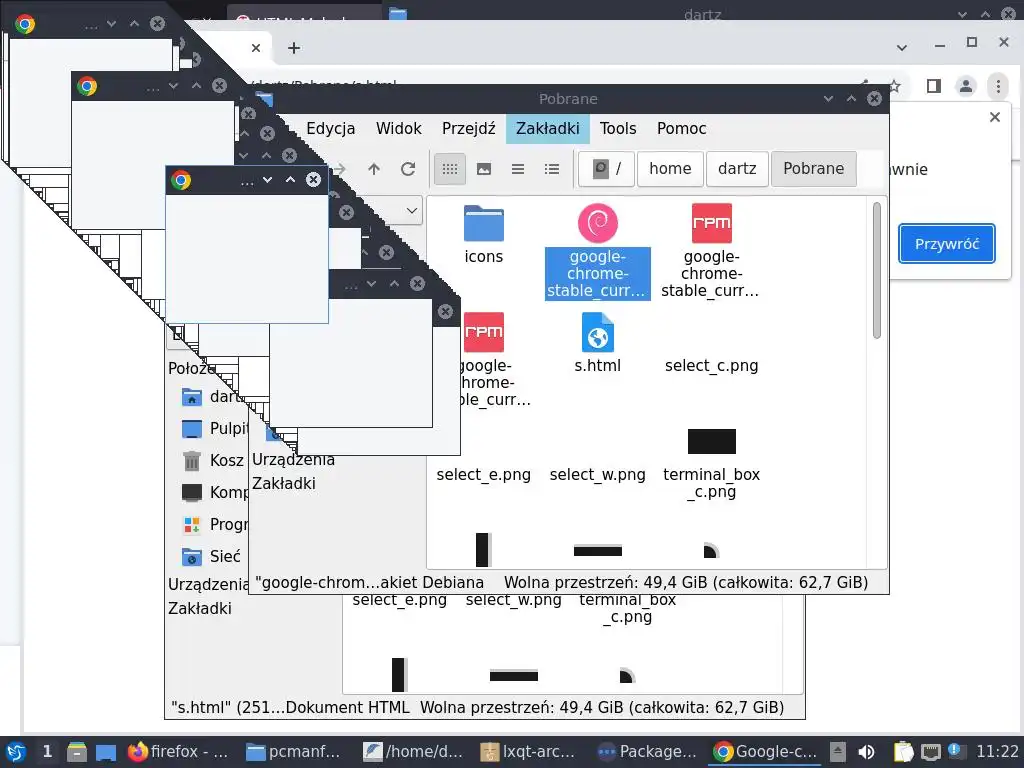The width and height of the screenshot is (1024, 768).
Task: Switch to pcmanfm taskbar entry
Action: [x=293, y=752]
